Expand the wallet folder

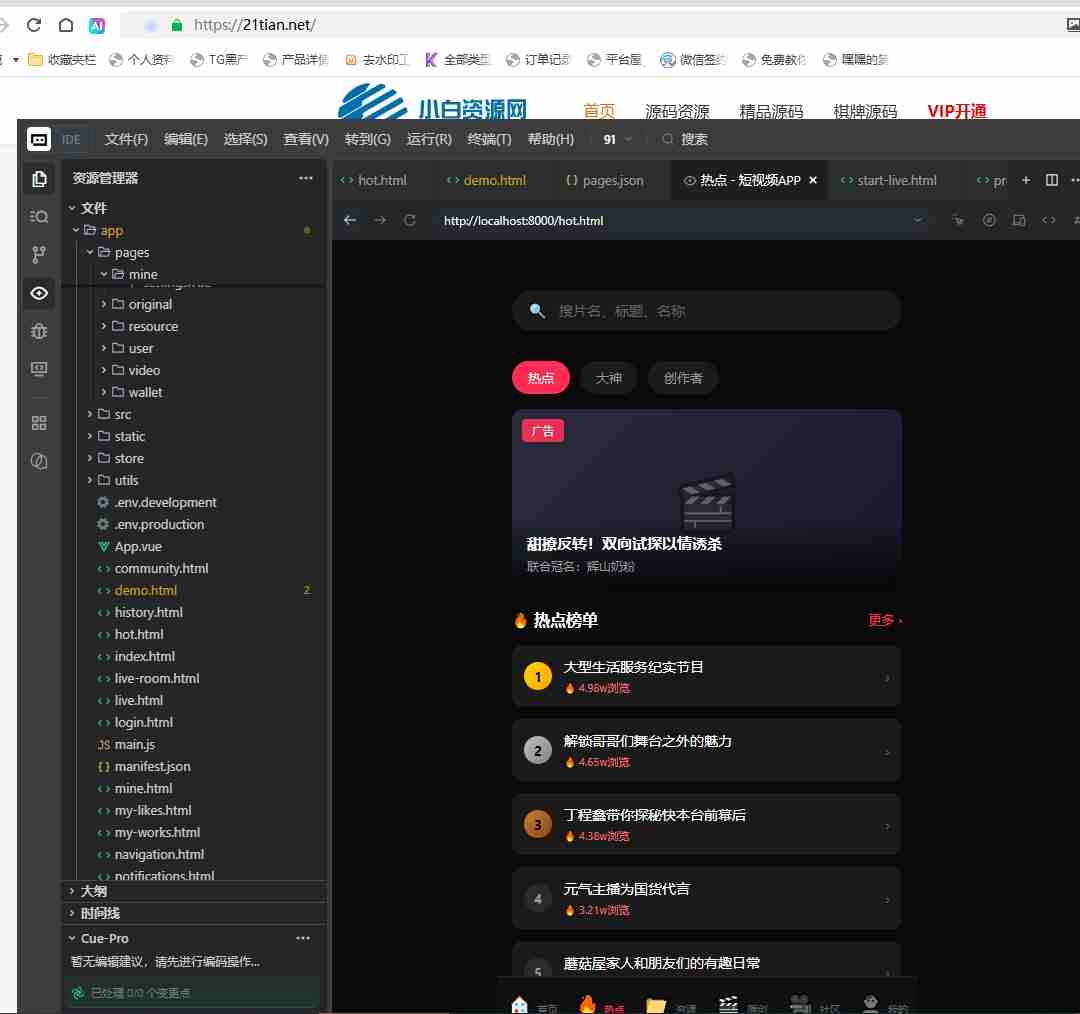[x=103, y=393]
